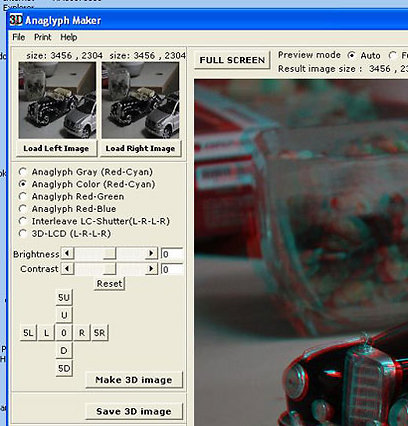The height and width of the screenshot is (426, 408).
Task: Click the D shift-down button
Action: pyautogui.click(x=64, y=351)
